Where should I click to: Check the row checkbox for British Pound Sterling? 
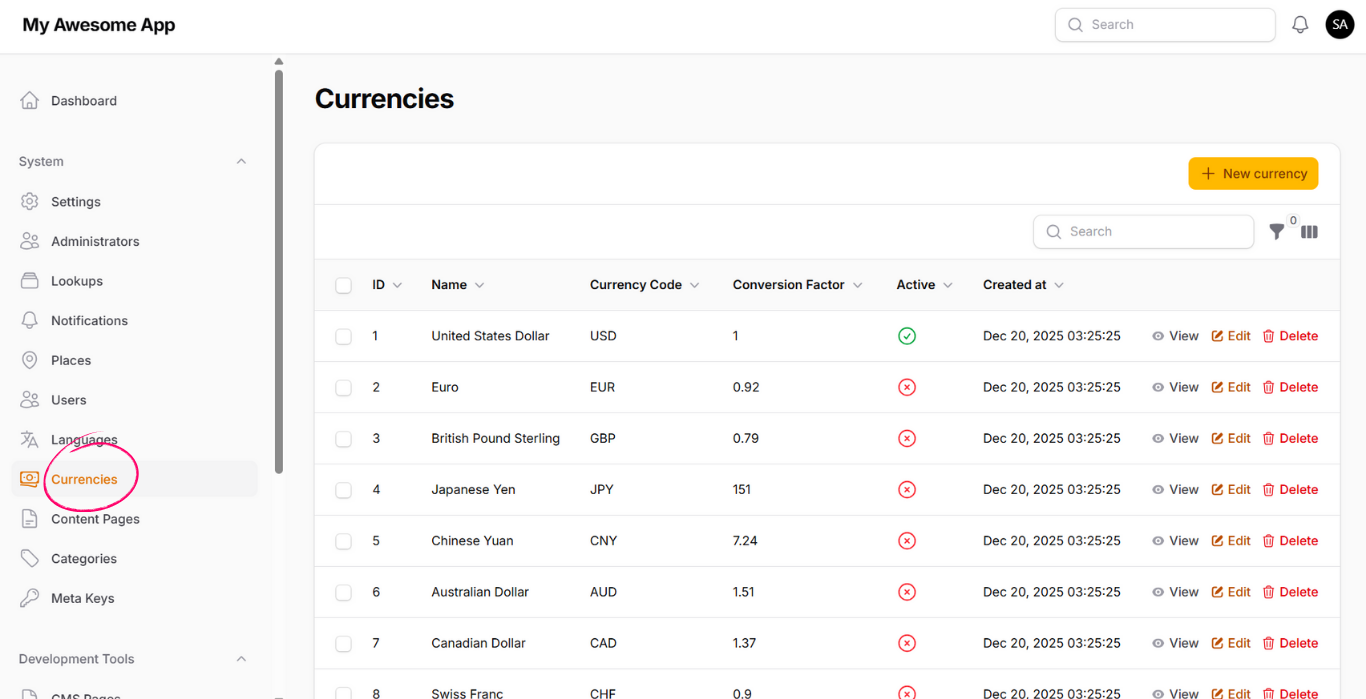pyautogui.click(x=343, y=438)
